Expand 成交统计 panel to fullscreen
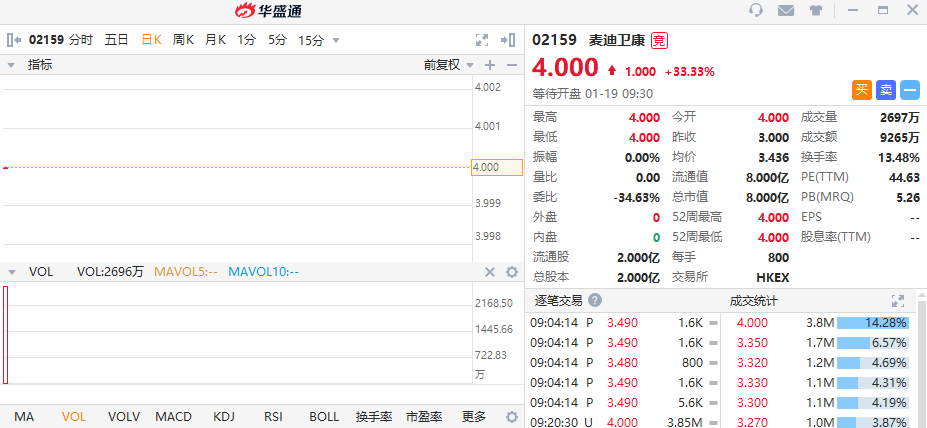927x428 pixels. pos(898,301)
